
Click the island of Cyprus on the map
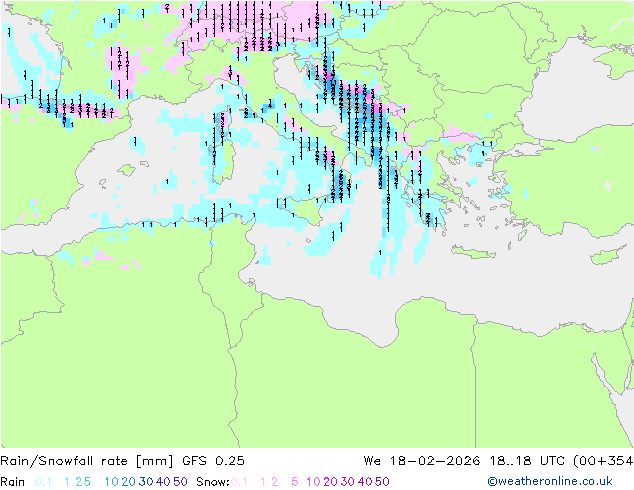pos(609,256)
